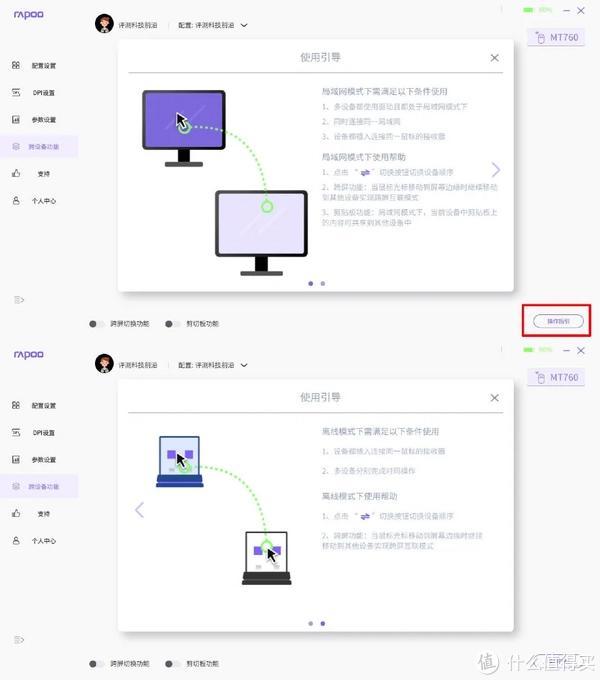Minimize the lower Rapoo window
This screenshot has height=680, width=600.
coord(566,350)
